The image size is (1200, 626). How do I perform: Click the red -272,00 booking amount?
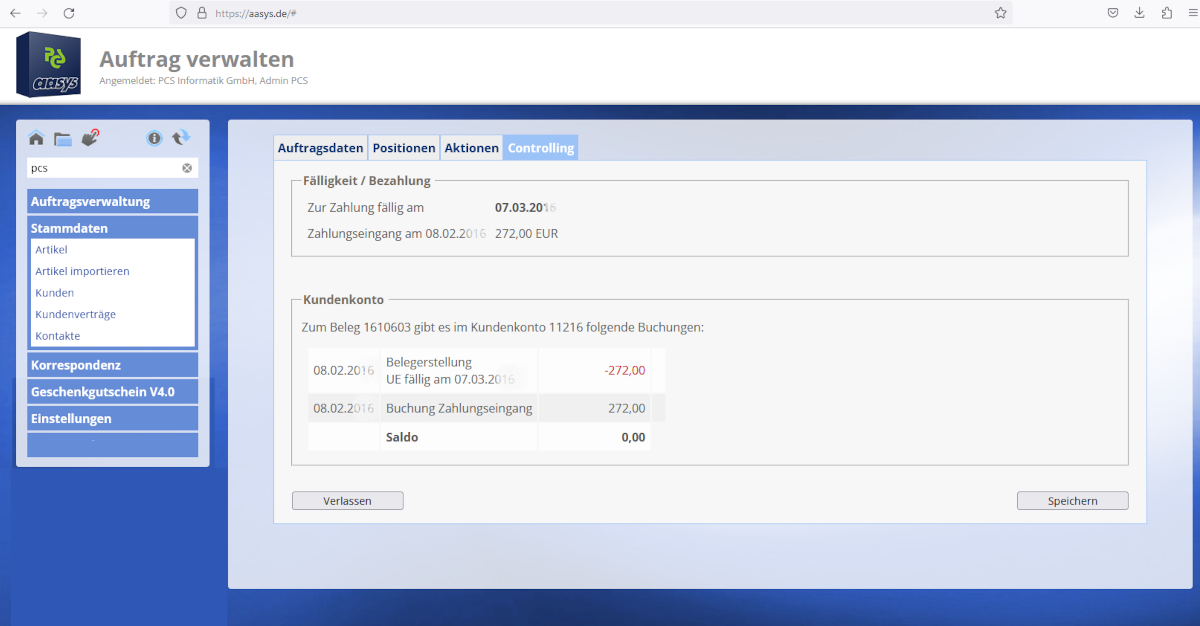(x=624, y=370)
